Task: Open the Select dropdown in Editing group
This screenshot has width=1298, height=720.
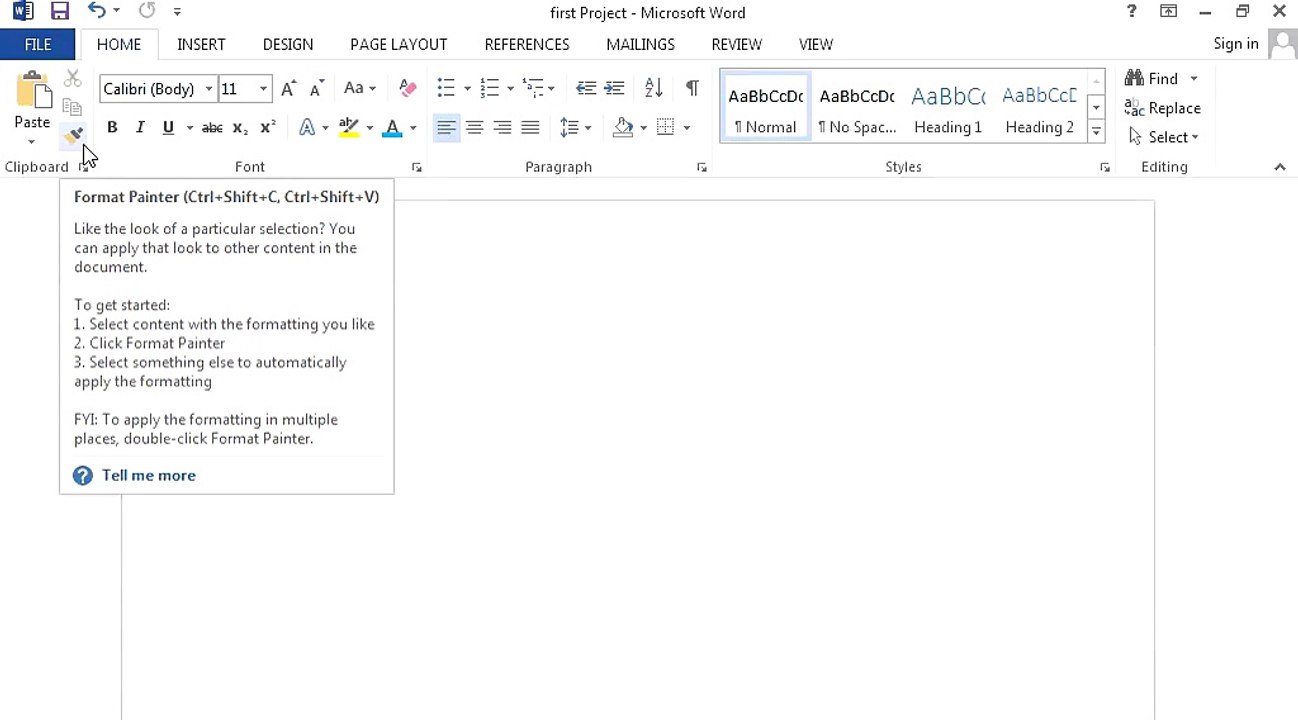Action: 1163,137
